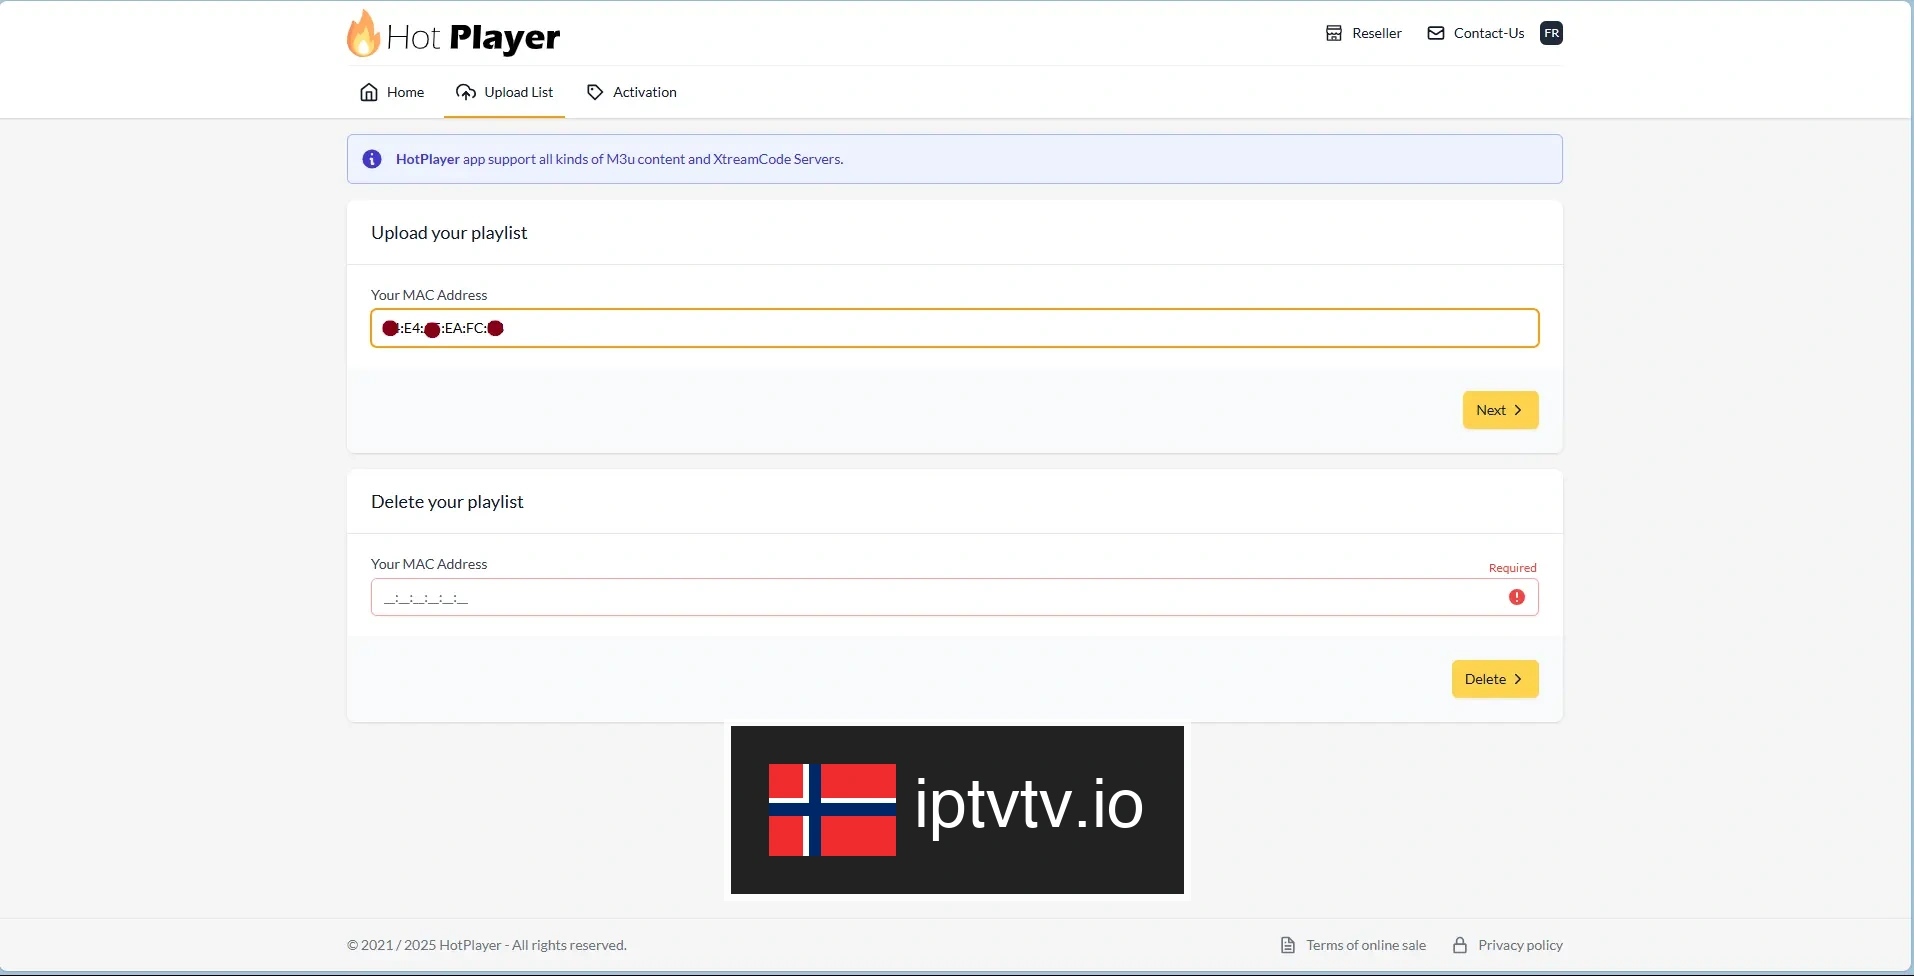
Task: Click the Terms of online sale document icon
Action: click(1288, 945)
